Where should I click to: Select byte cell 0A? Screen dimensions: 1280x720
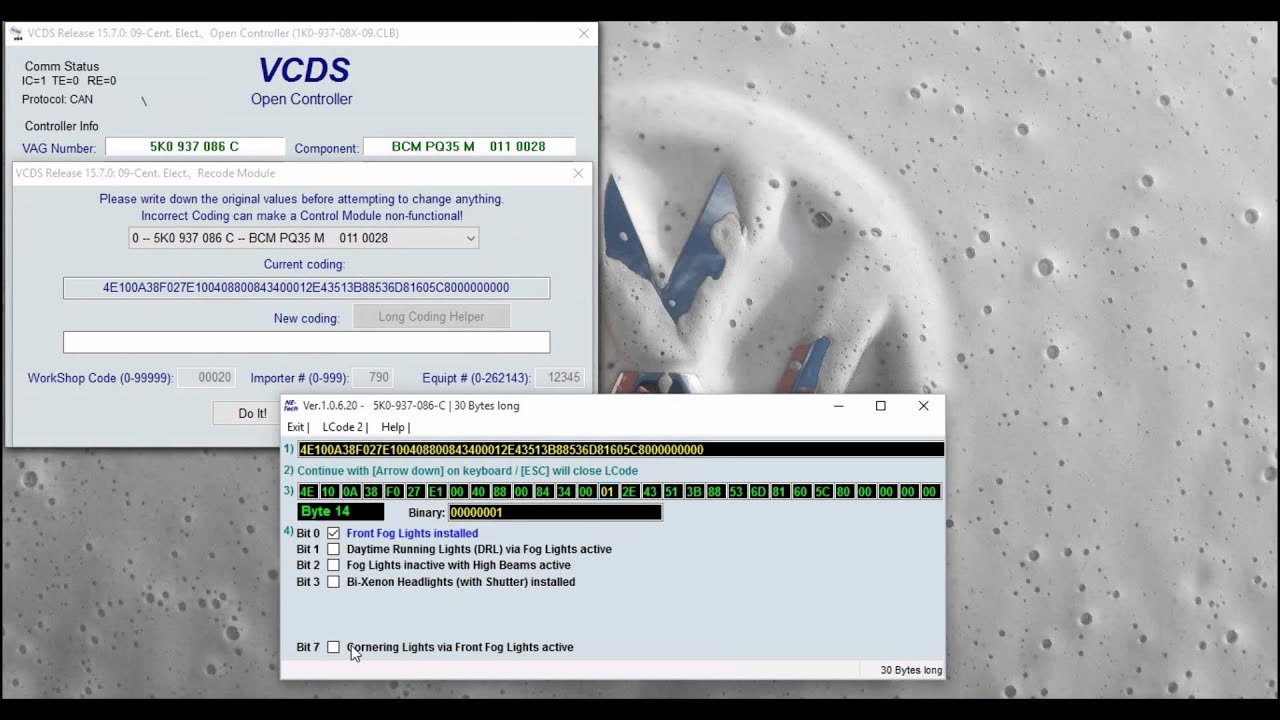(351, 491)
